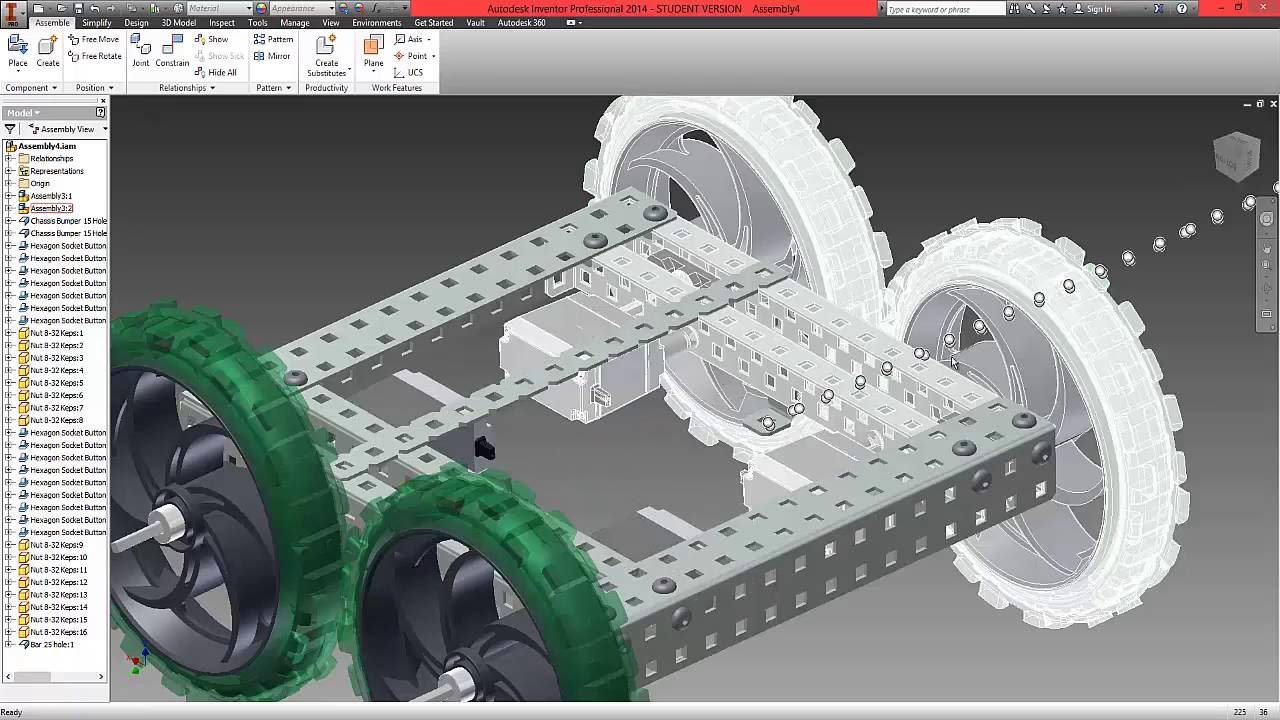
Task: Switch to the Autodesk 360 tab
Action: 522,23
